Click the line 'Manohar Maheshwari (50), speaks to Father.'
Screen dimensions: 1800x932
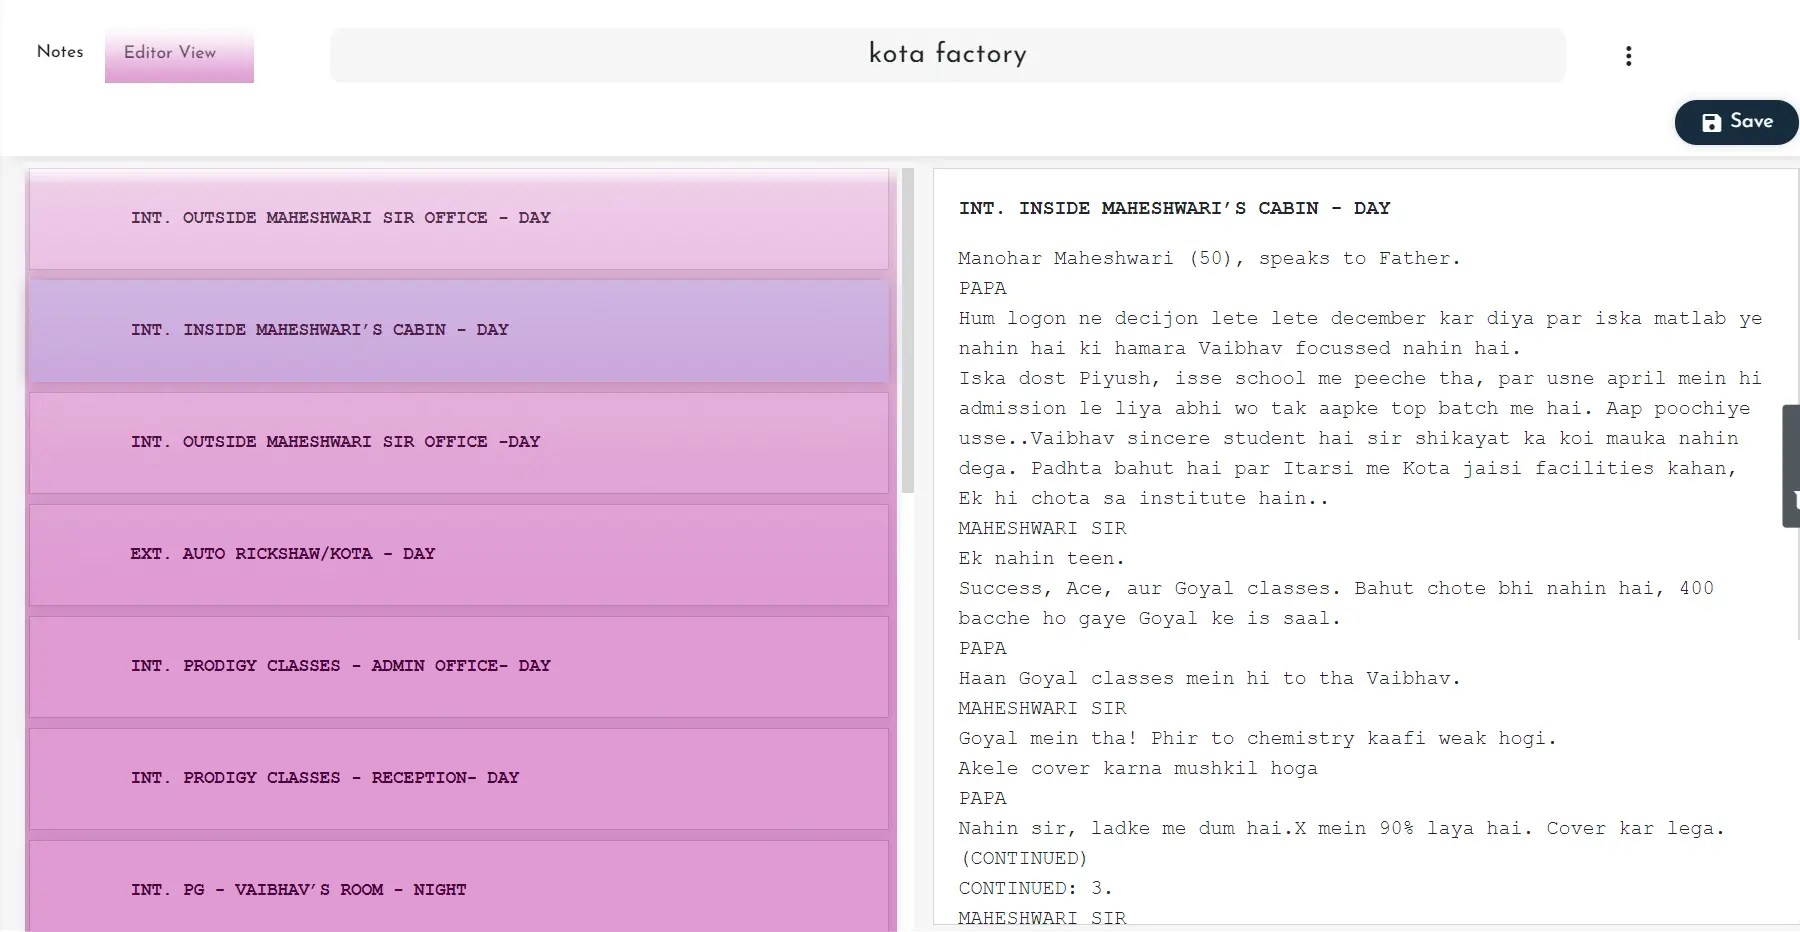pos(1209,258)
